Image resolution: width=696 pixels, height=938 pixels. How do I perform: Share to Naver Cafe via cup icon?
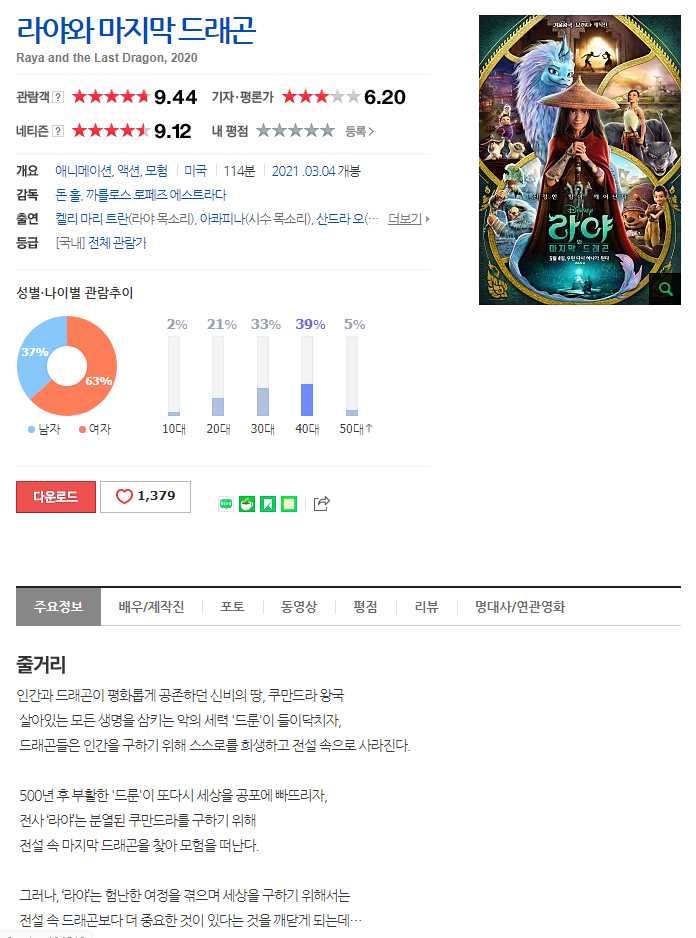click(x=247, y=504)
